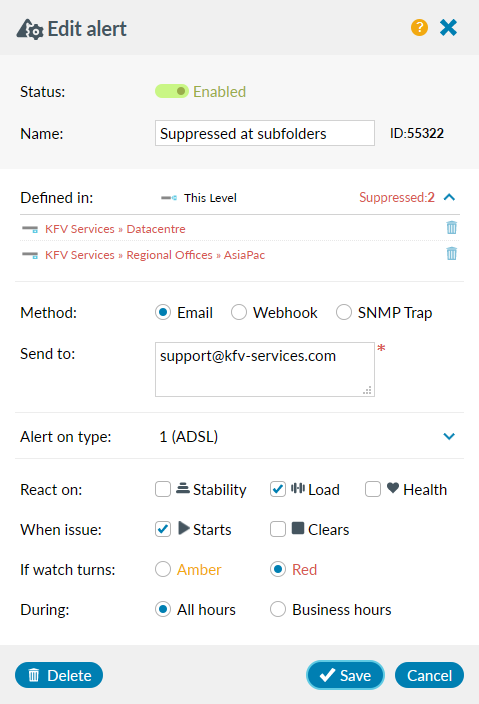This screenshot has height=704, width=479.
Task: Click the KFV Services » Datacentre folder icon
Action: coord(30,229)
